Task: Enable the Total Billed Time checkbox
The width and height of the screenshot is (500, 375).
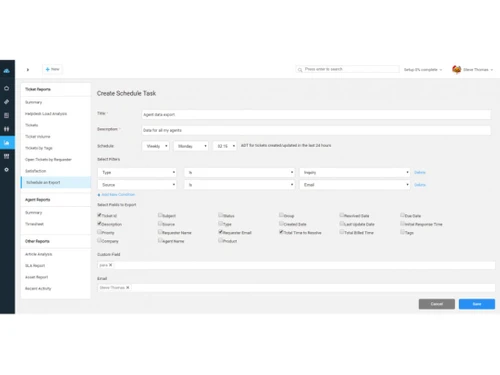Action: tap(342, 232)
